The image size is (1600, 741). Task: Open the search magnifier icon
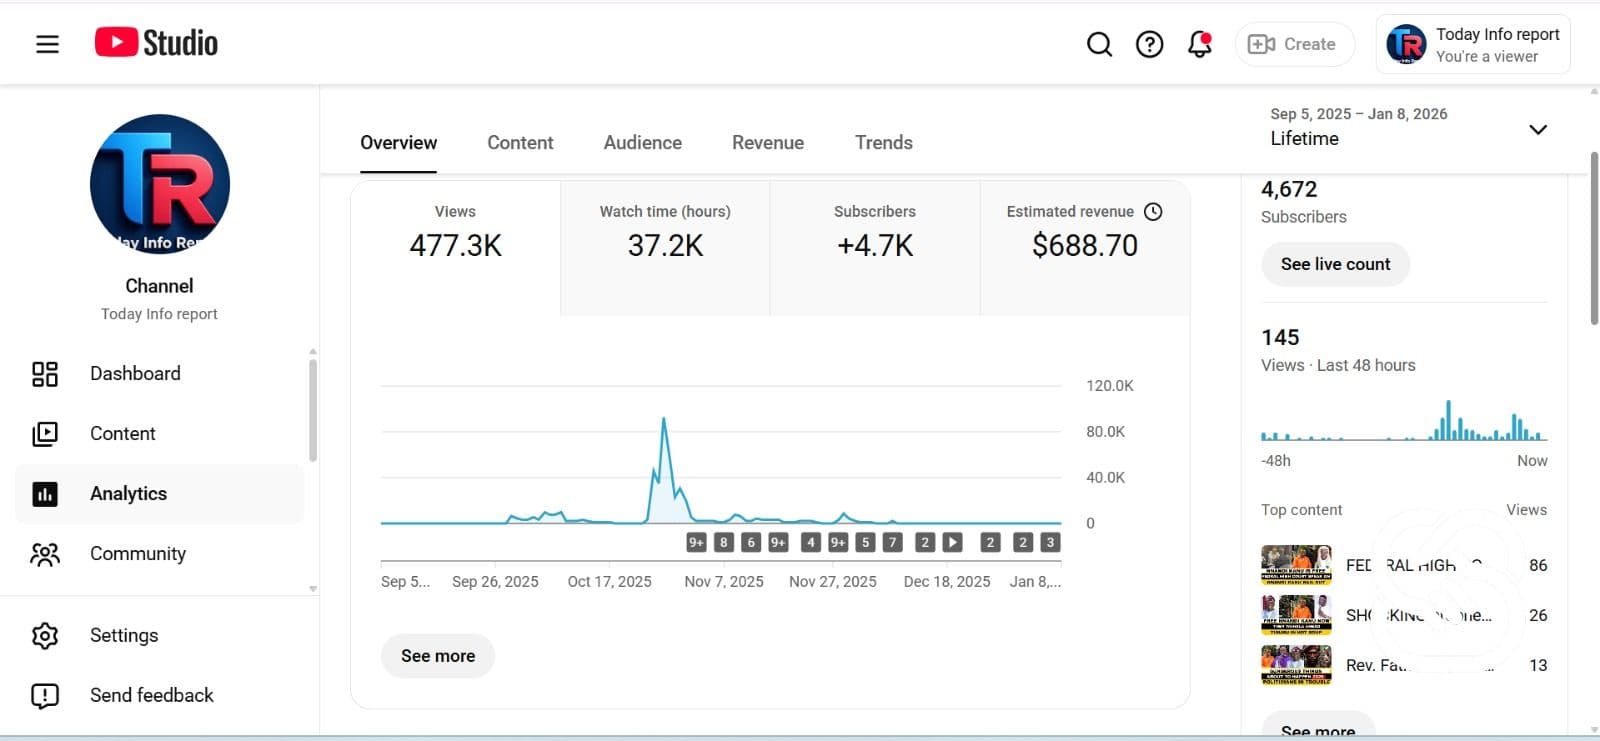coord(1099,44)
